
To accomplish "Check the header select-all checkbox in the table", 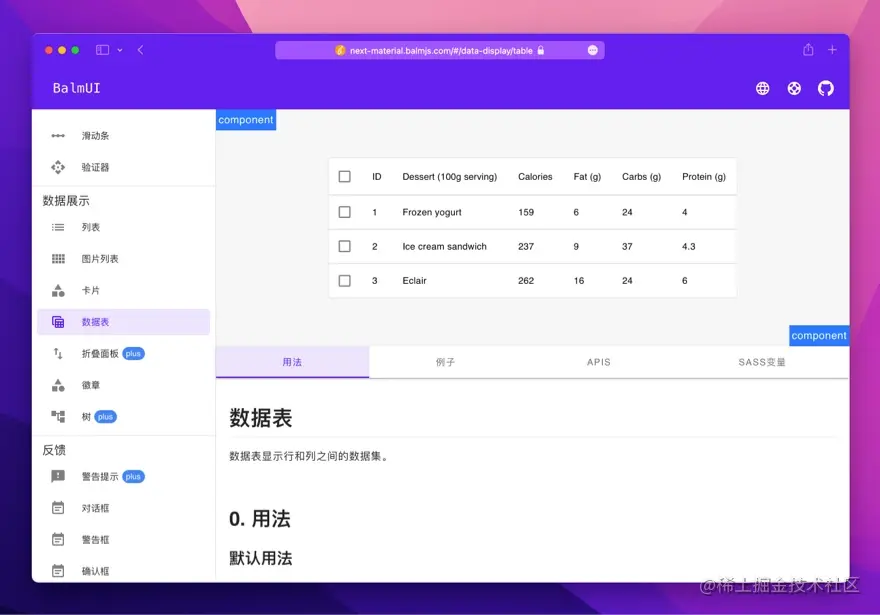I will 344,176.
